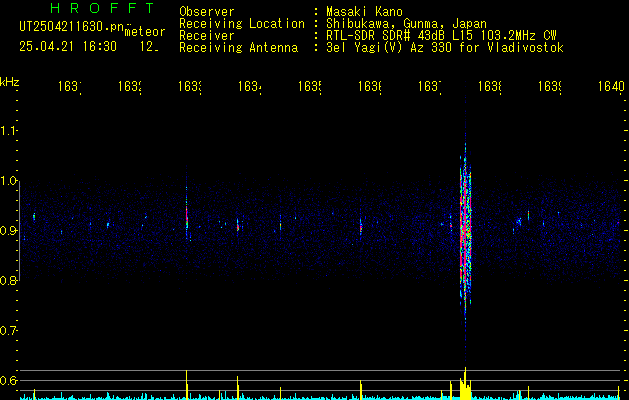
Task: Click the 'Receiver' label
Action: (207, 36)
